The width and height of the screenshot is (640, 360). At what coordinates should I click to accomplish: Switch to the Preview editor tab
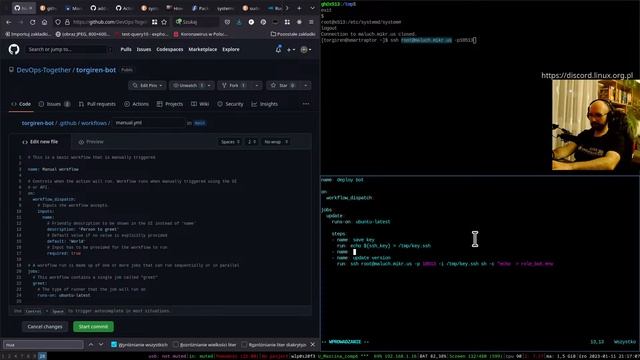tap(91, 142)
